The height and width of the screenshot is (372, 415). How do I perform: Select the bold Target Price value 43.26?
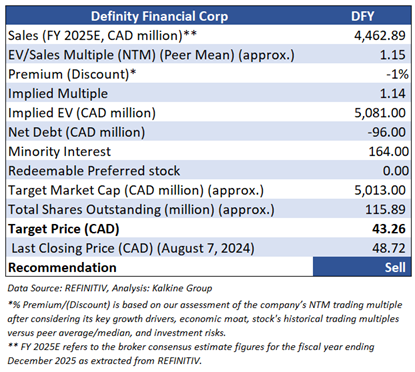pyautogui.click(x=389, y=229)
